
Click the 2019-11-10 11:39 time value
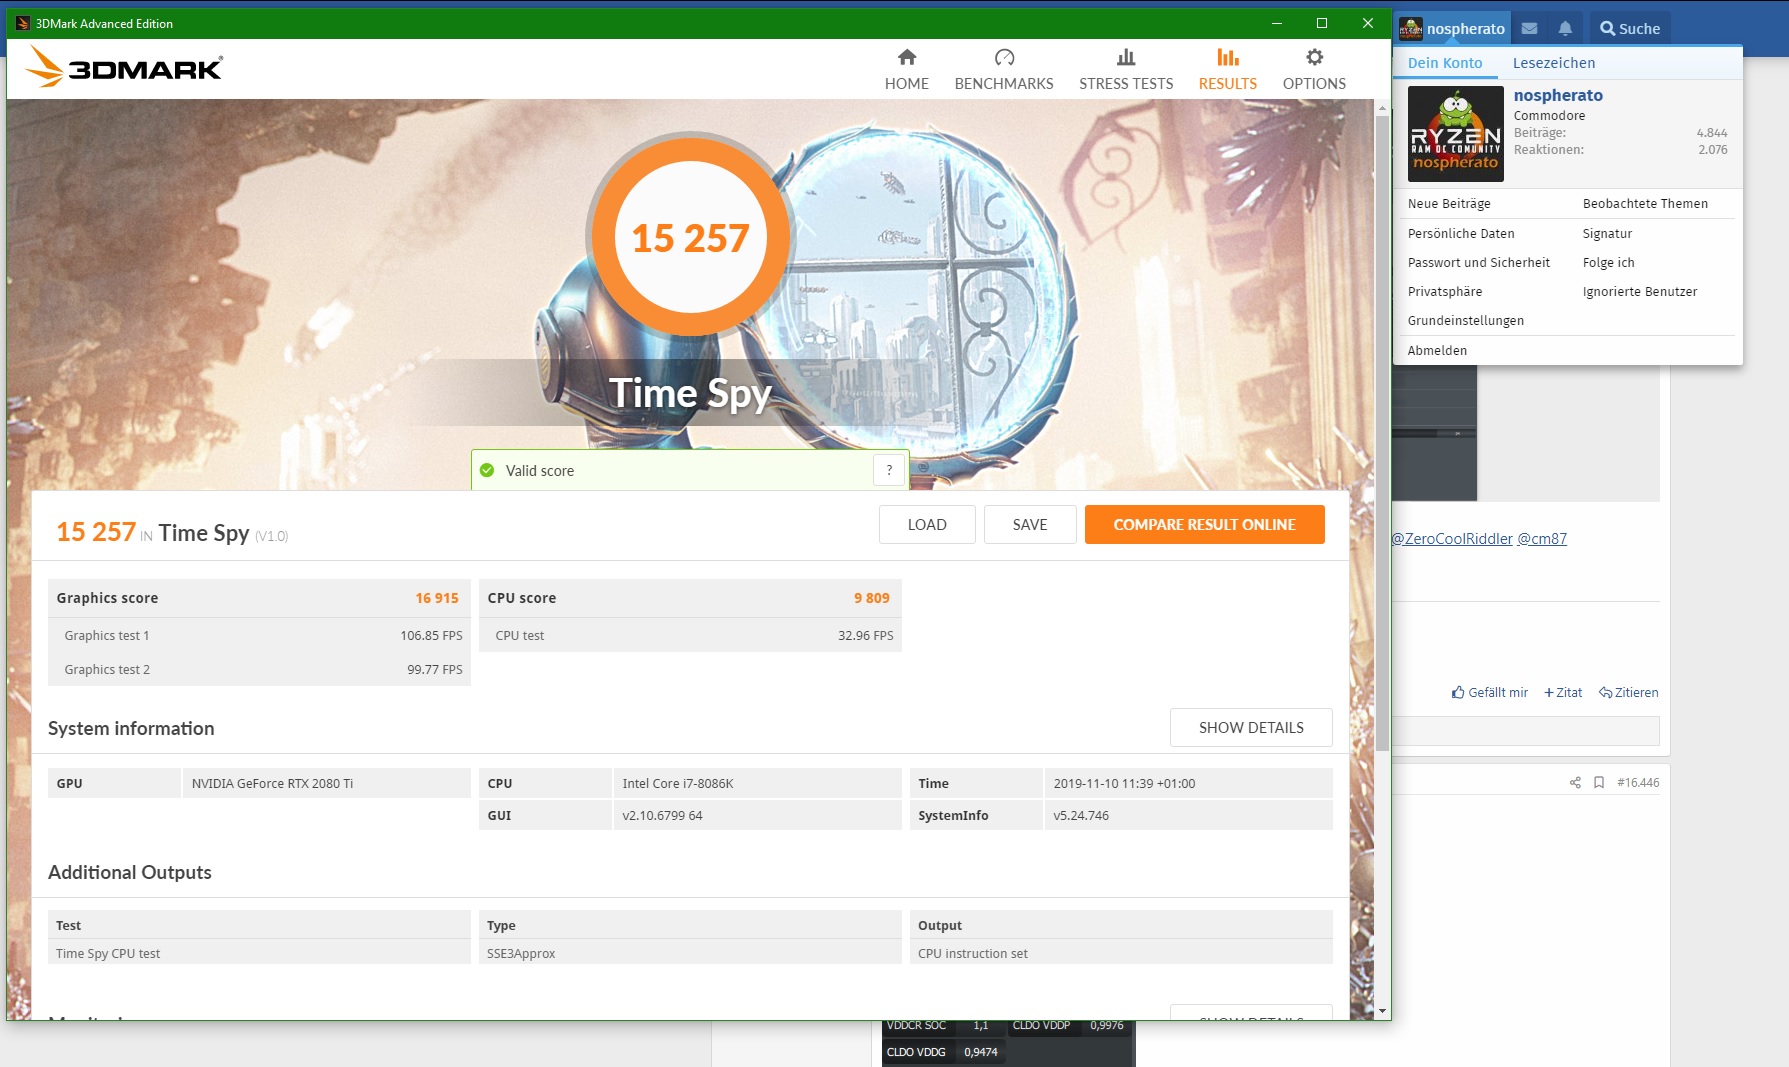pos(1188,783)
